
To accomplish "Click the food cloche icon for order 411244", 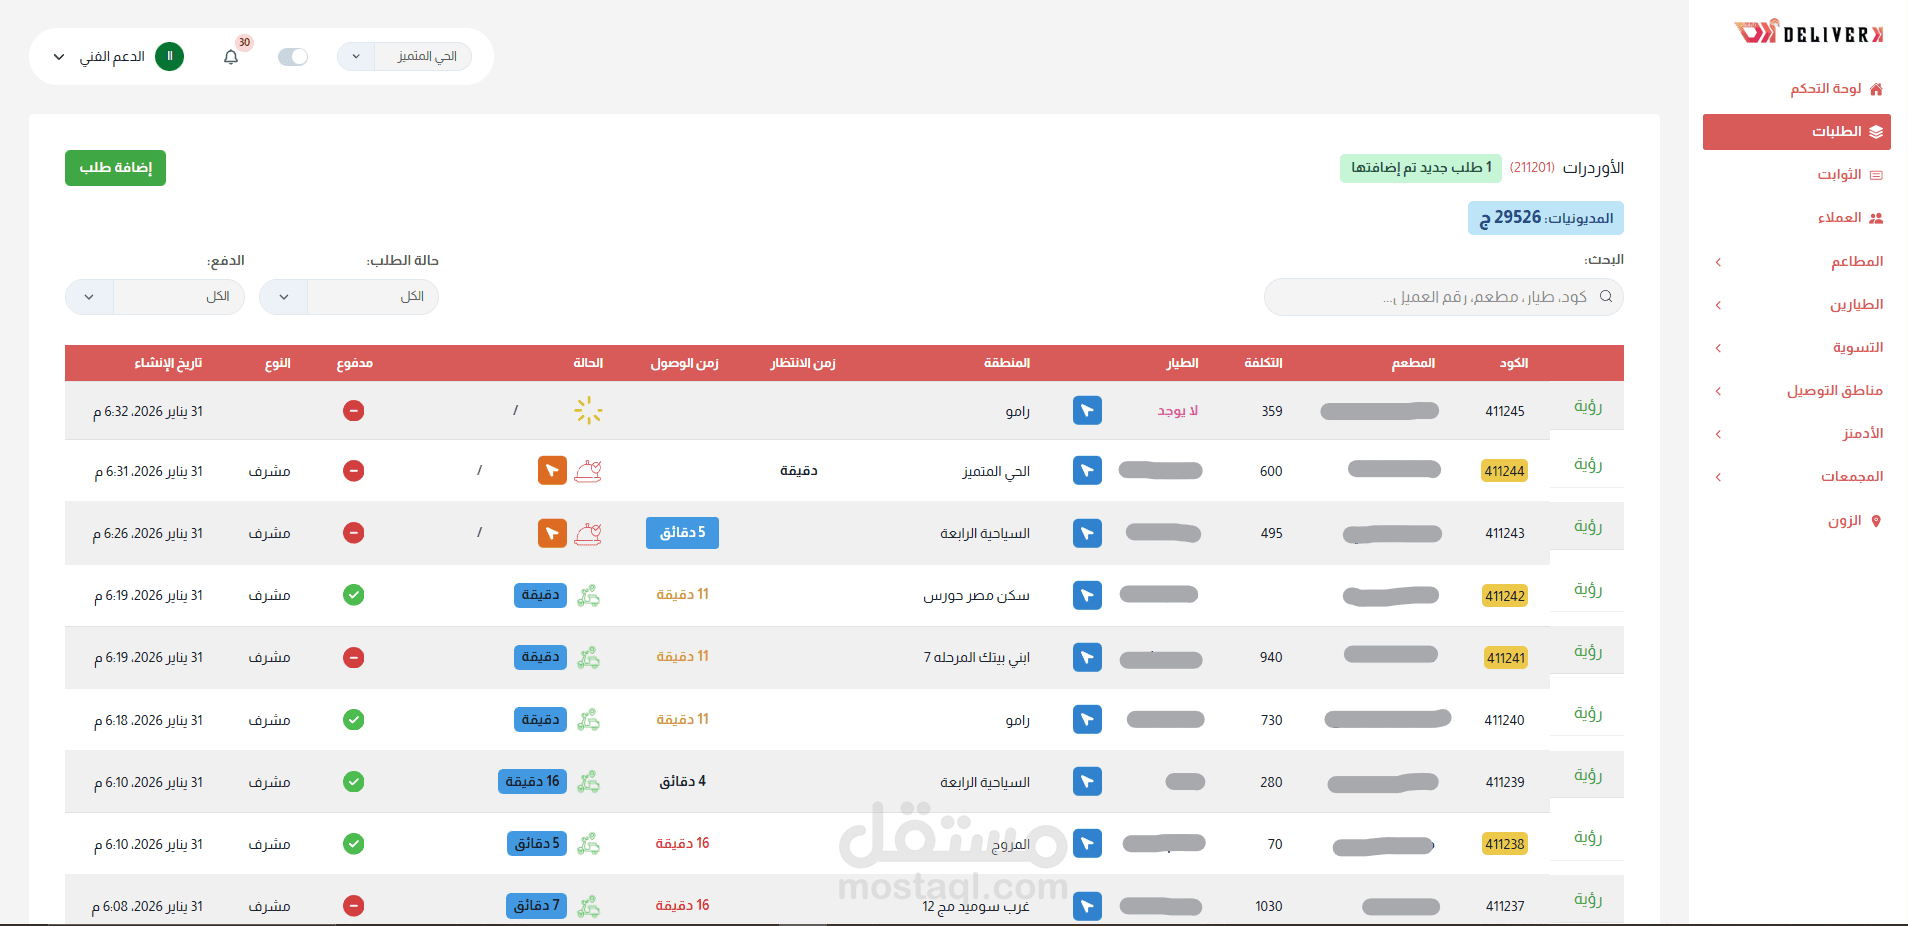I will (589, 470).
